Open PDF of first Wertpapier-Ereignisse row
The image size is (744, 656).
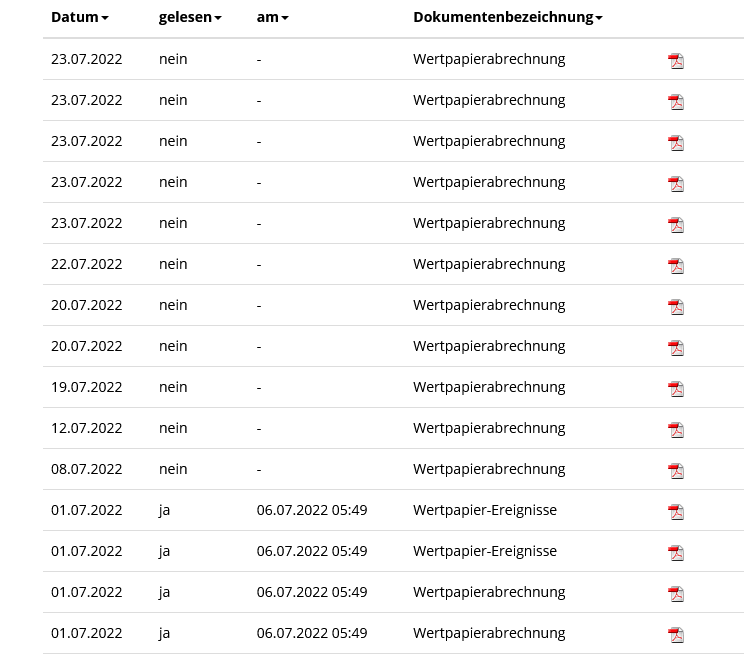[676, 511]
